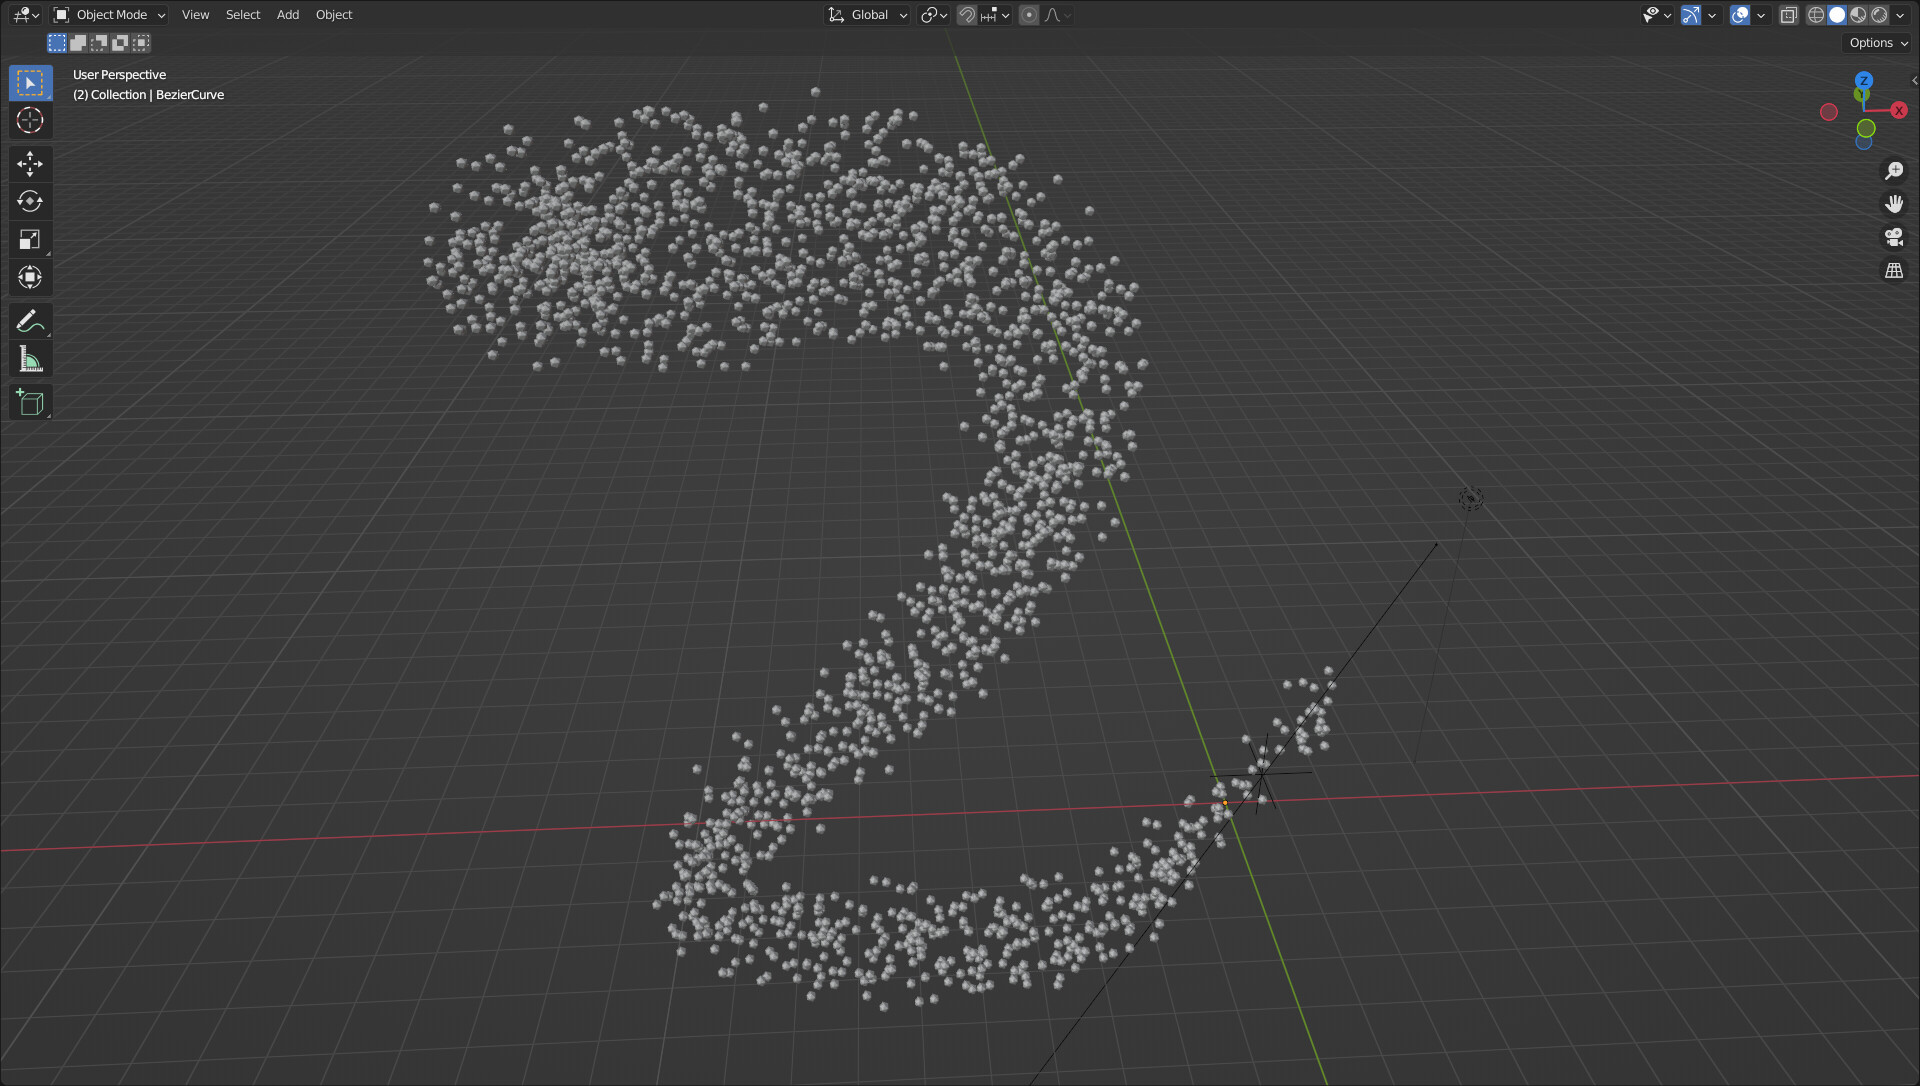Toggle snapping on
Image resolution: width=1920 pixels, height=1086 pixels.
[x=966, y=15]
